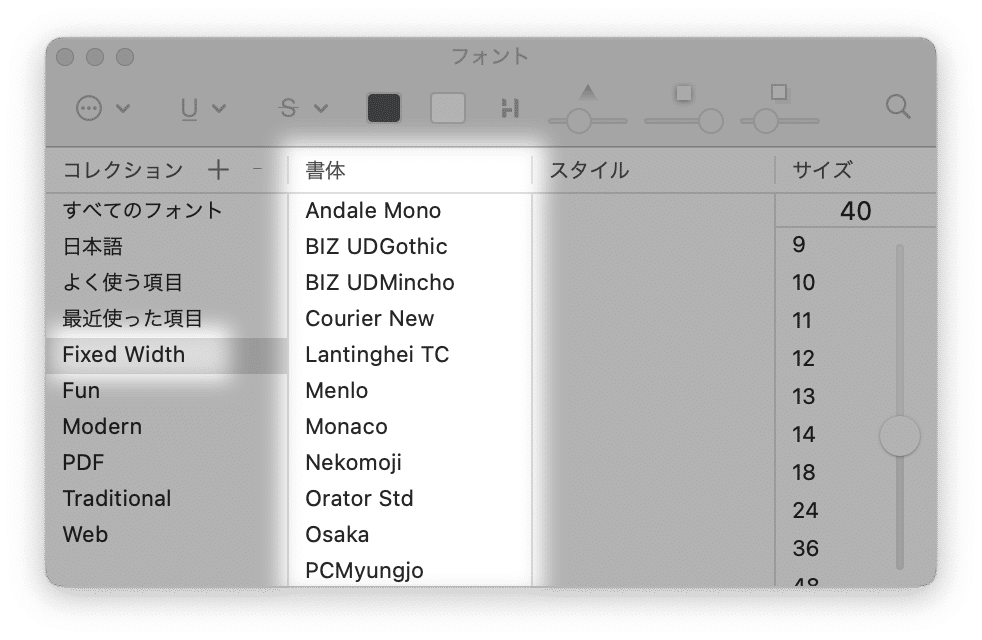This screenshot has width=982, height=640.
Task: Select the すべてのフォント collection
Action: point(167,210)
